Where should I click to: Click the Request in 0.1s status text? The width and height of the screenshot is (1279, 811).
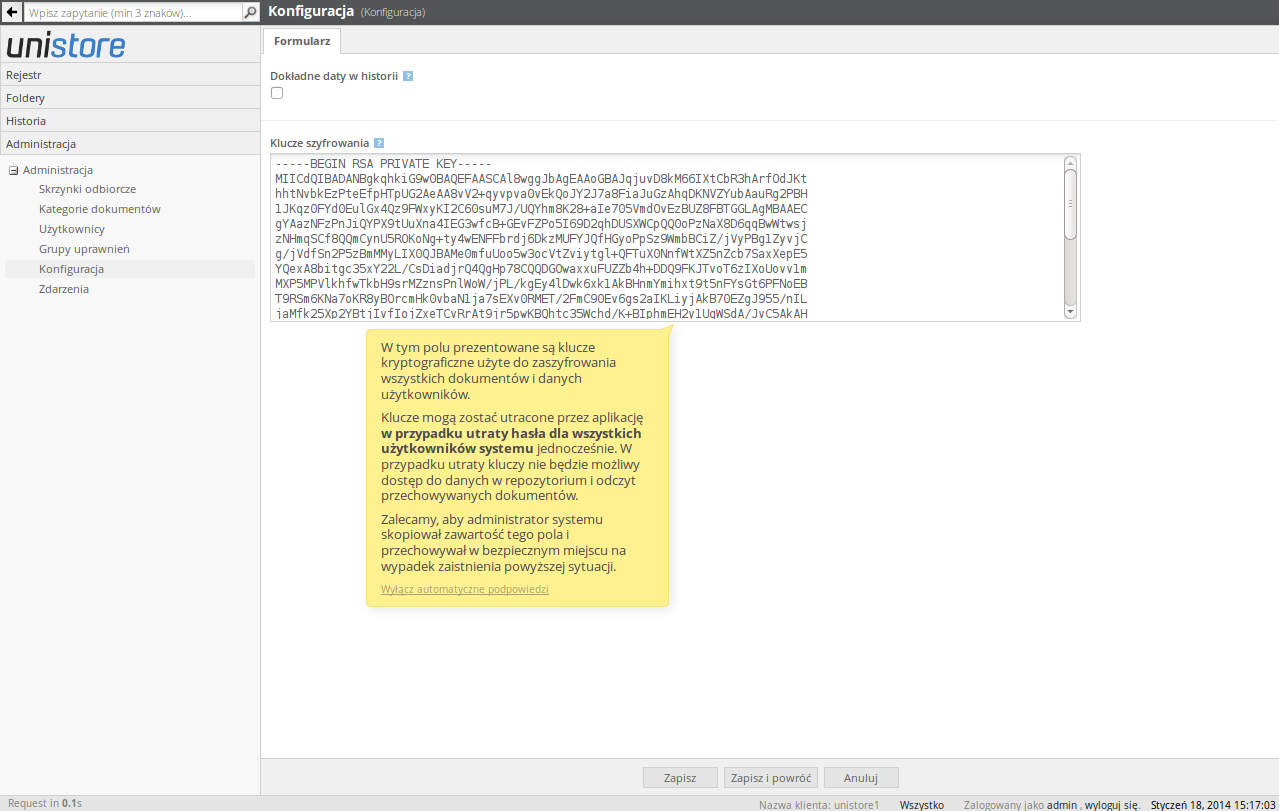click(x=44, y=803)
